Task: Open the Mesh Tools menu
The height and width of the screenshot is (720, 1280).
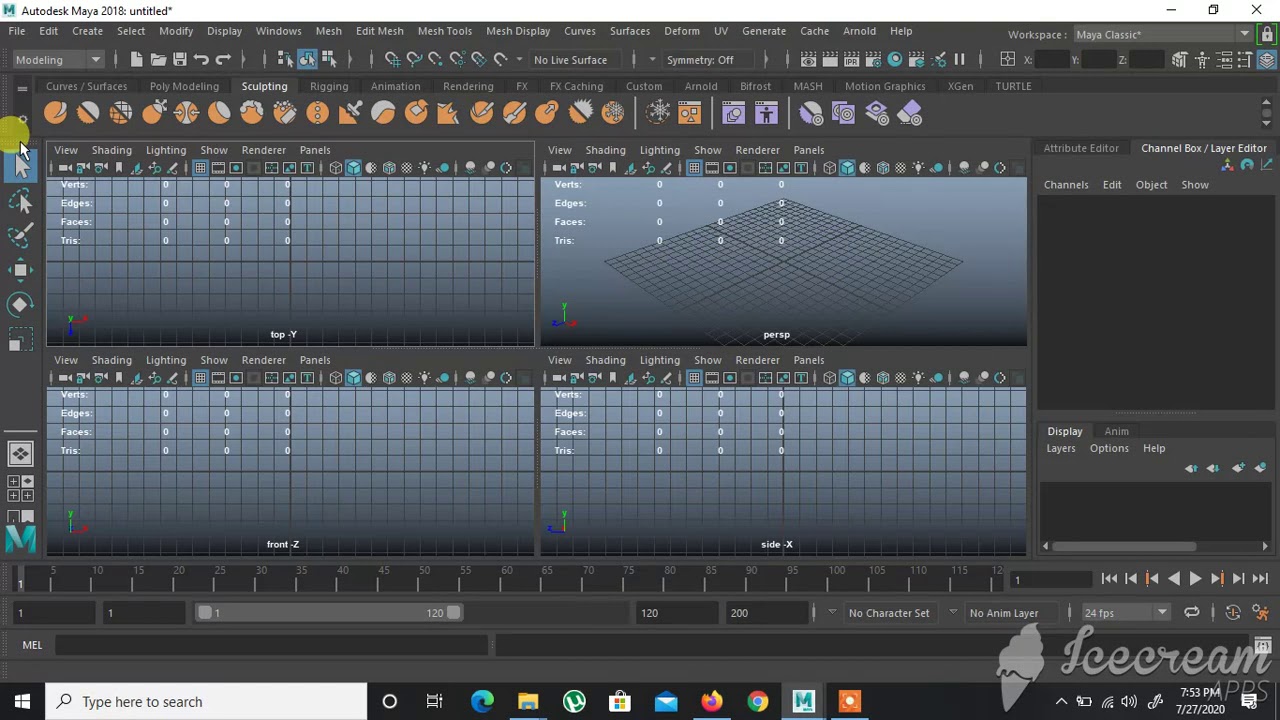Action: coord(444,31)
